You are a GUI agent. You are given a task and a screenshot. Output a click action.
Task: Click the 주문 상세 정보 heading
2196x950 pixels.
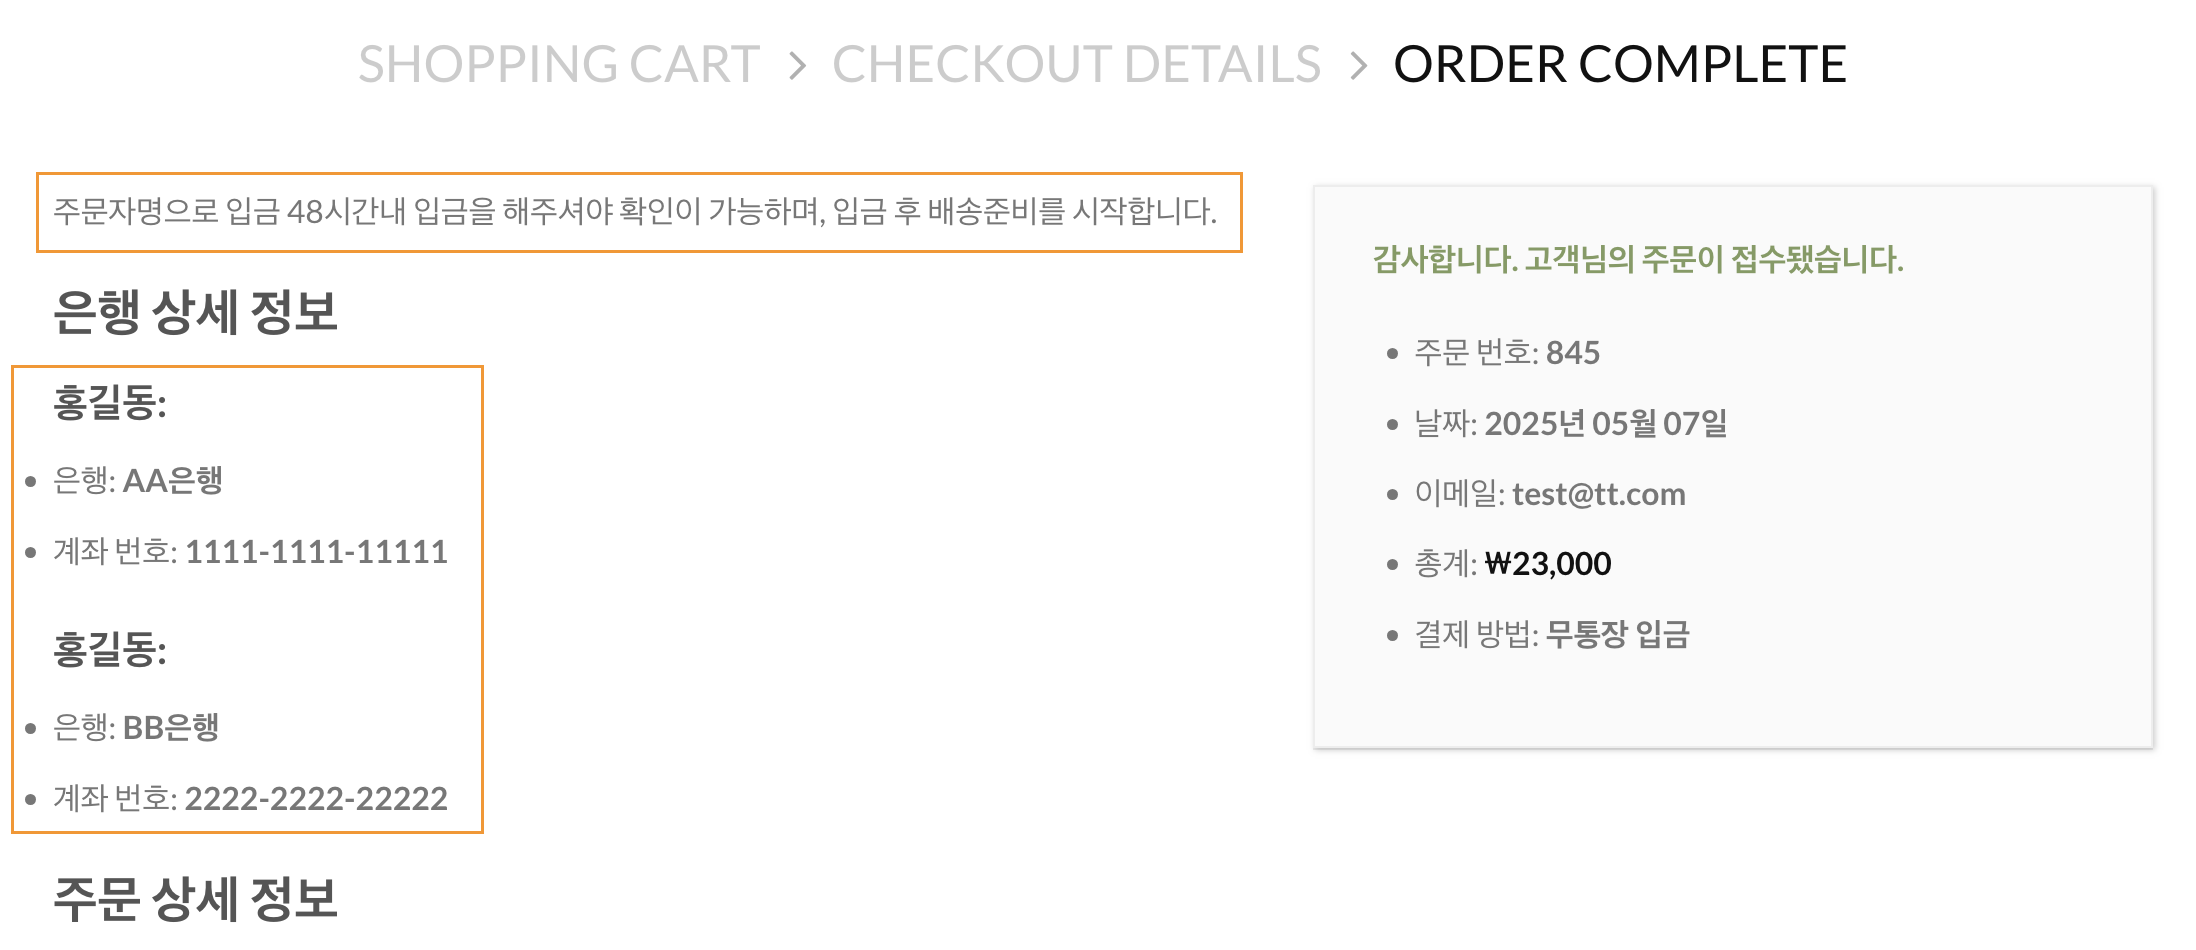click(x=195, y=899)
